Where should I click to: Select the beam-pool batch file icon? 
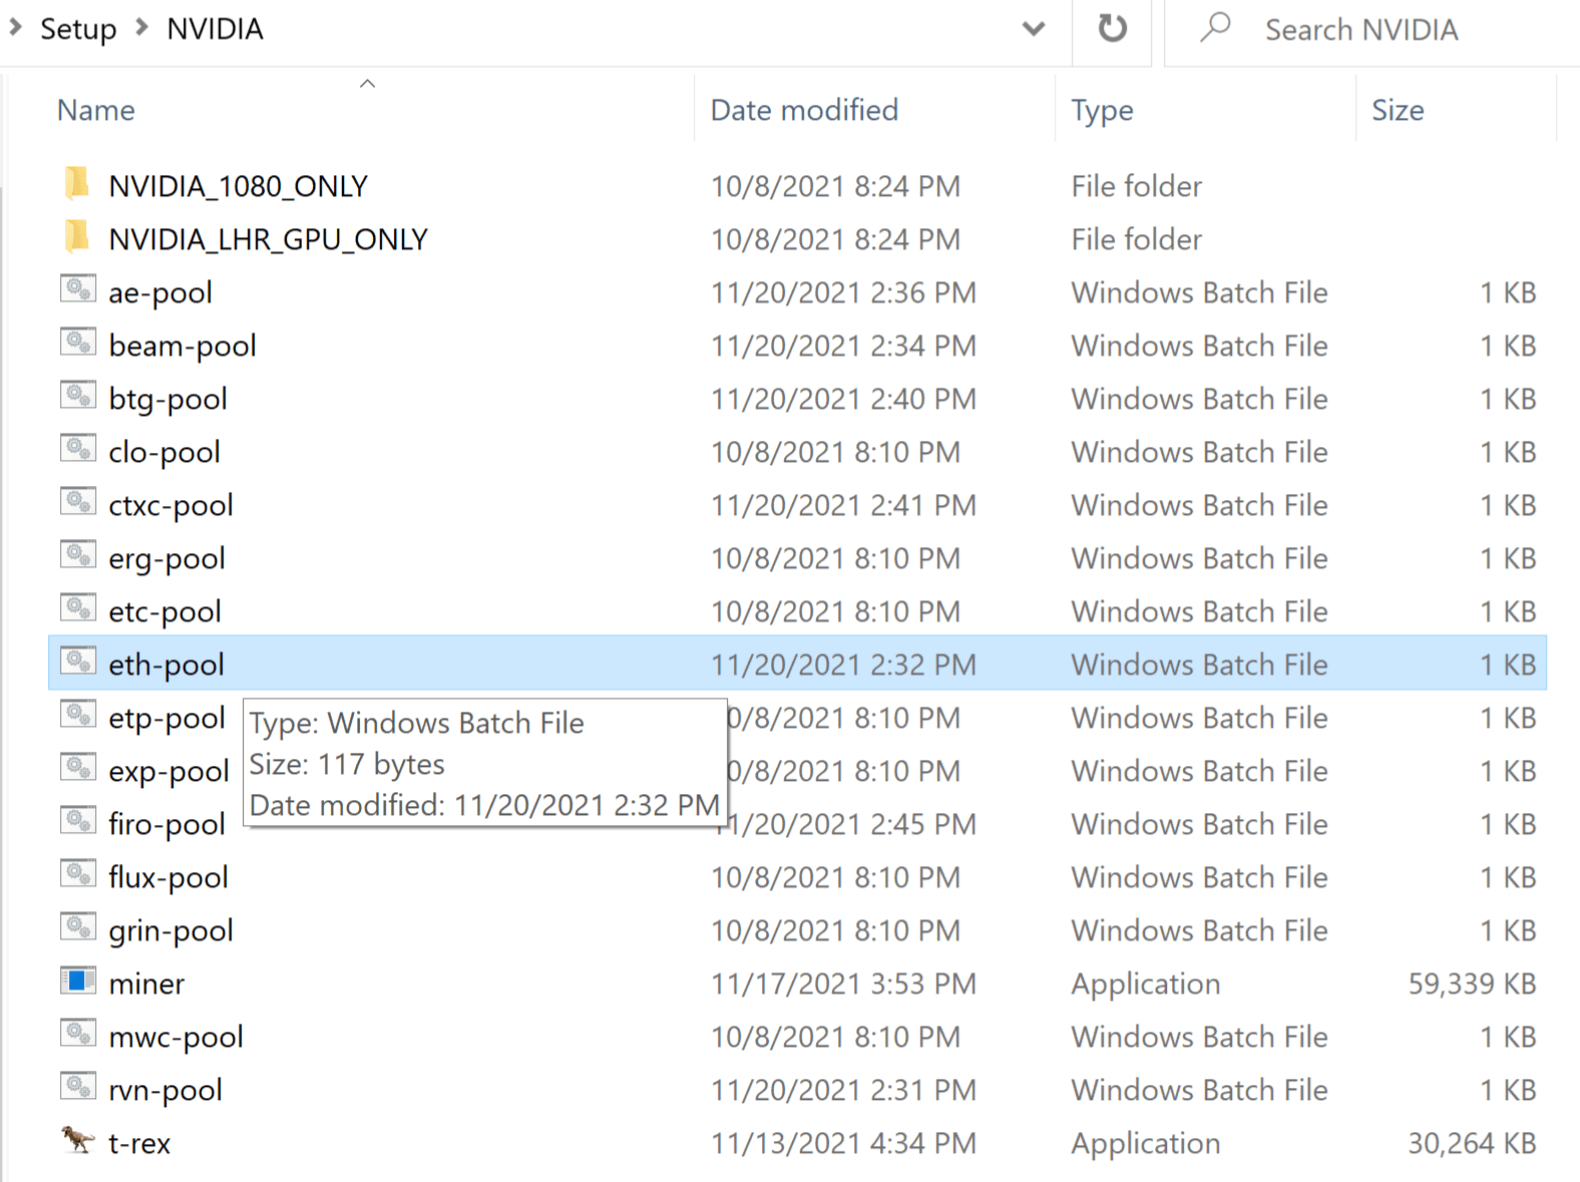[77, 343]
